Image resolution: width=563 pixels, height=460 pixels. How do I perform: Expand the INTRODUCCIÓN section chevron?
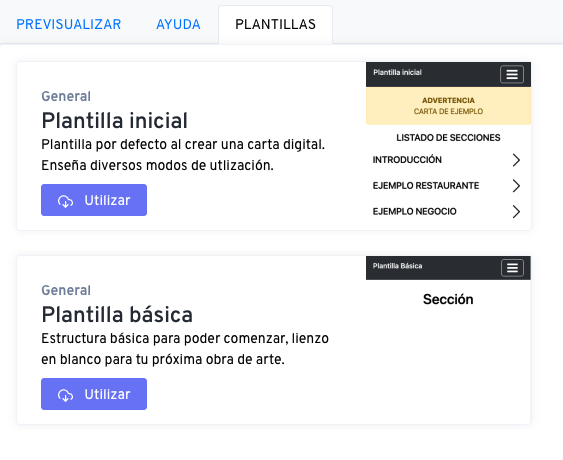click(516, 160)
